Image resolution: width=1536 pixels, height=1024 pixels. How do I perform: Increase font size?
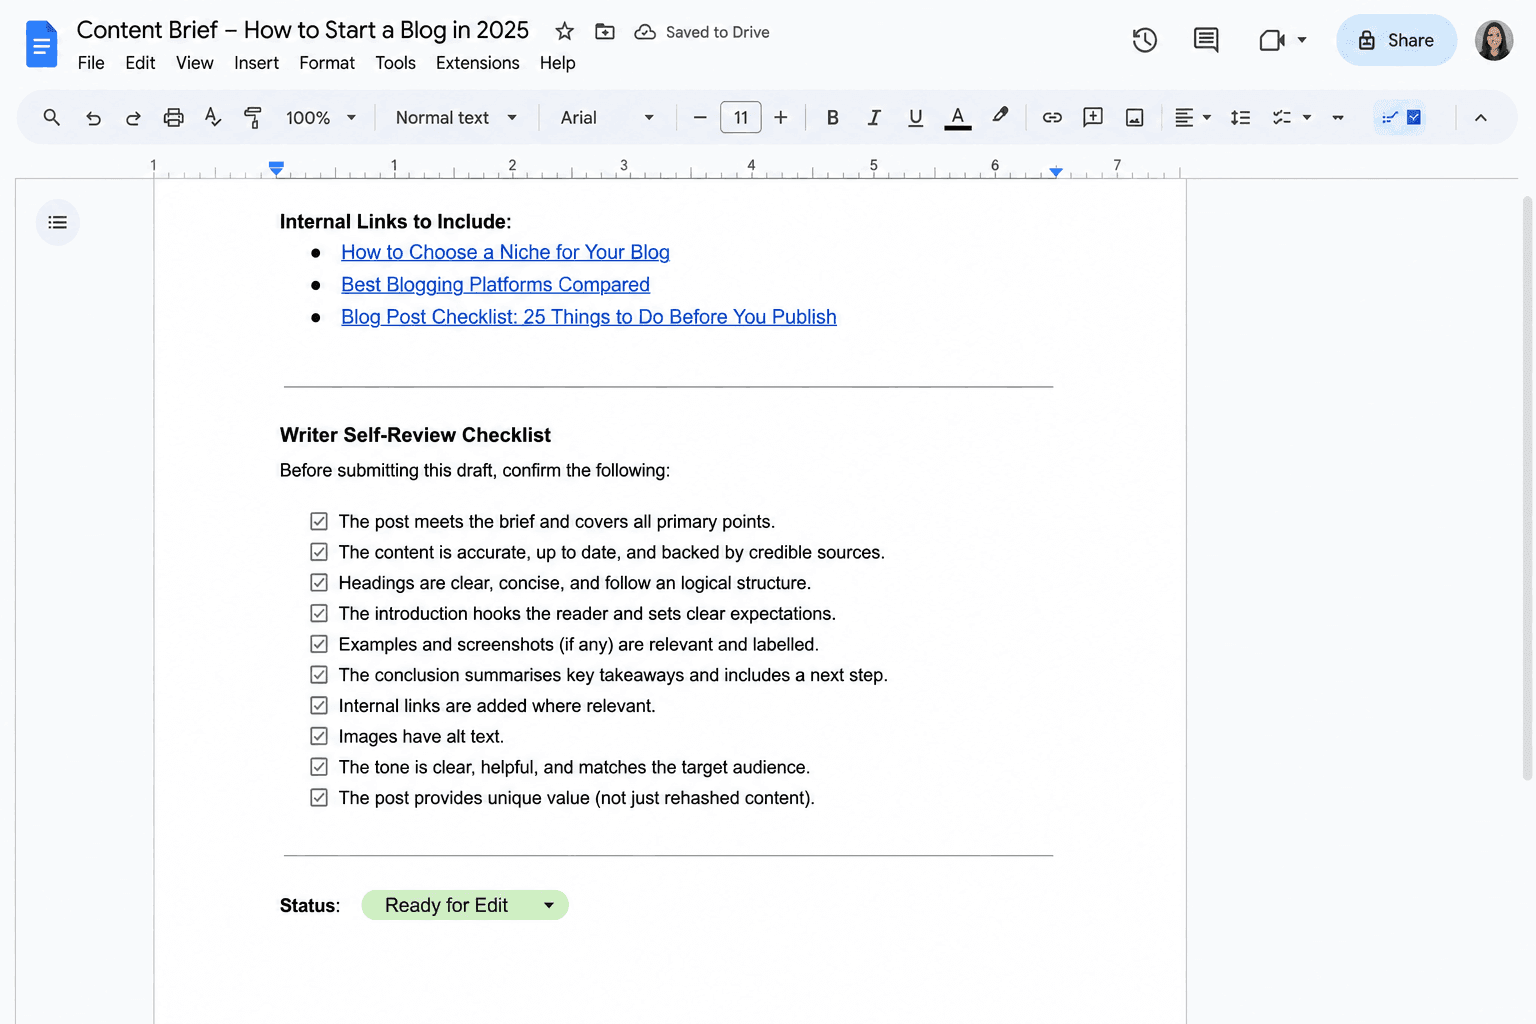pos(781,117)
